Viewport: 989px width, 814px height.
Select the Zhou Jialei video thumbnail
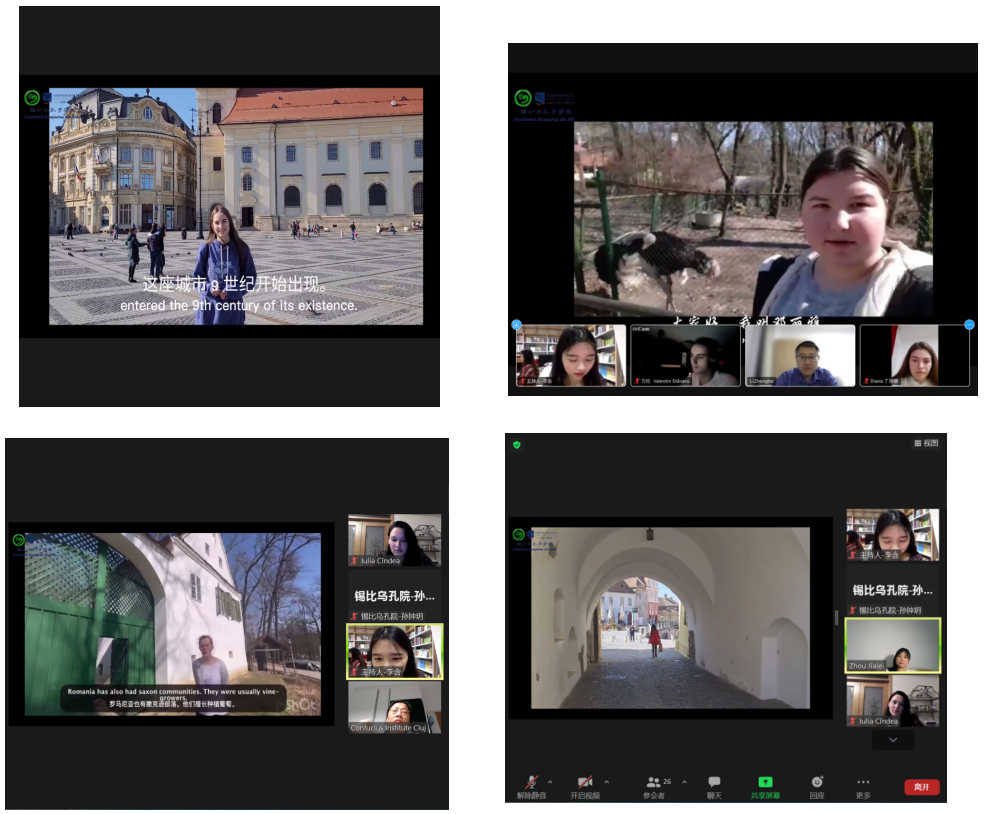(x=892, y=645)
